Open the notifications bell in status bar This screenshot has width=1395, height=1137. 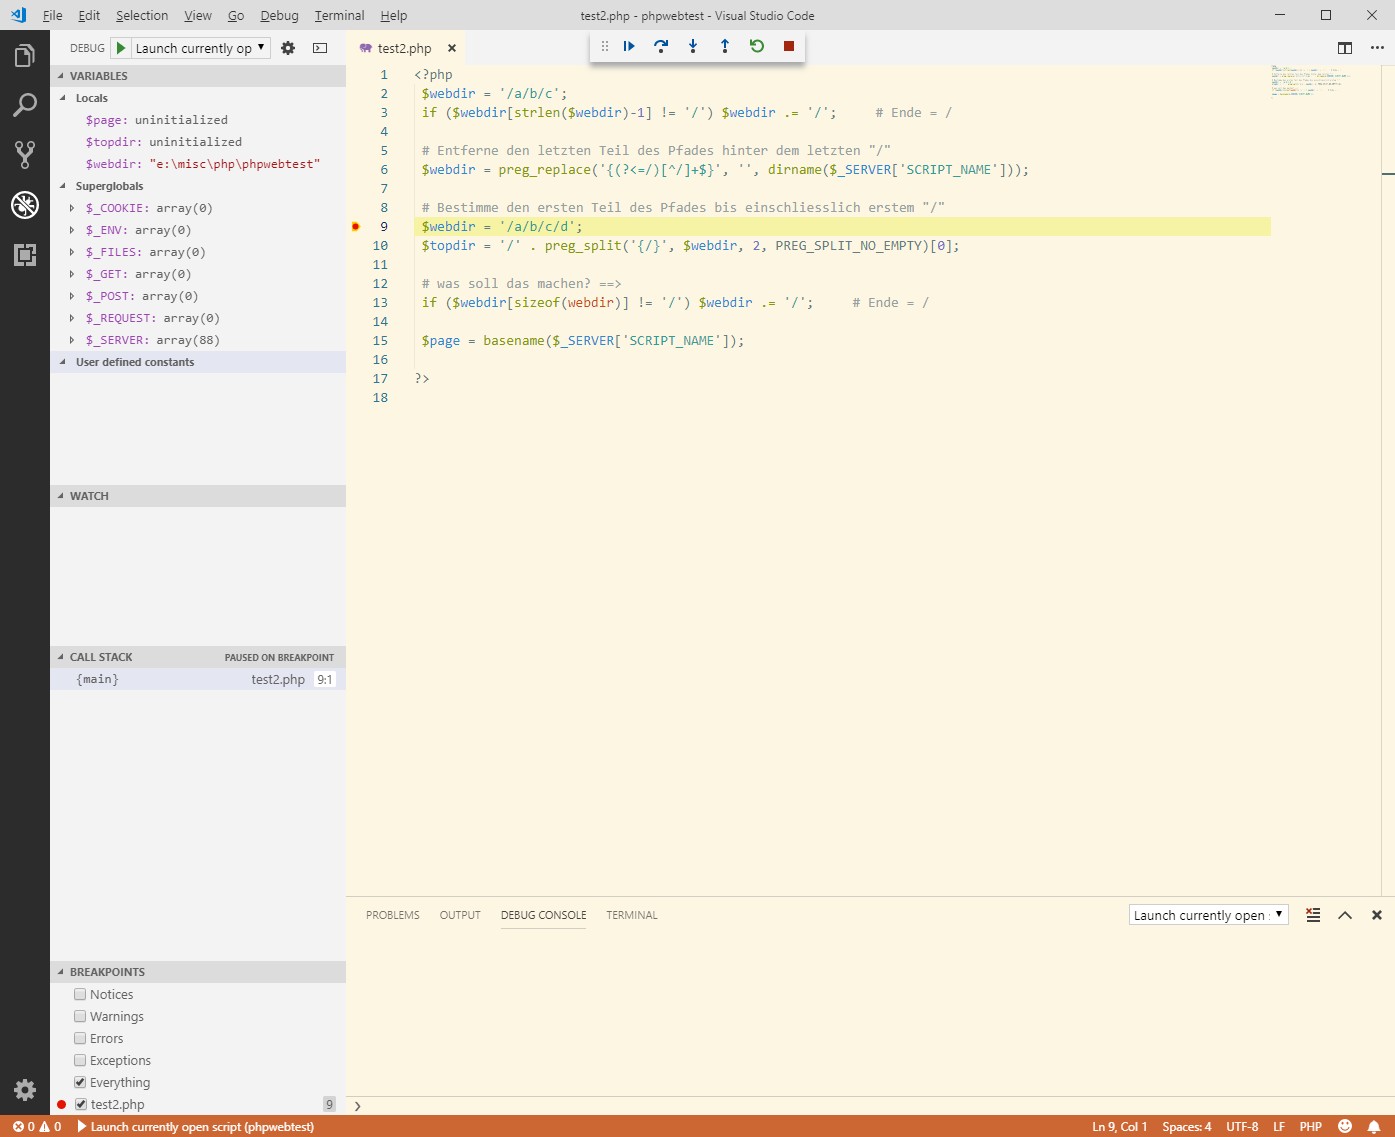[1374, 1127]
